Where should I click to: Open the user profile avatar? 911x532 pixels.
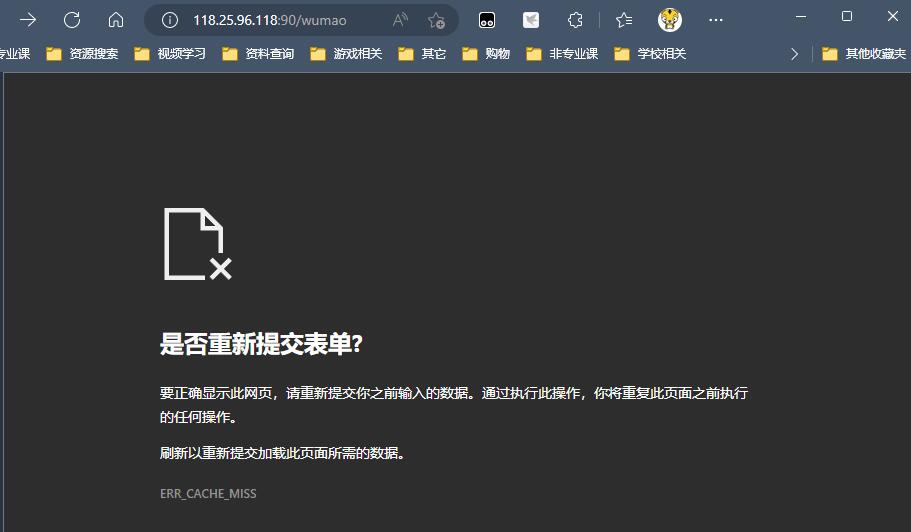[x=670, y=20]
